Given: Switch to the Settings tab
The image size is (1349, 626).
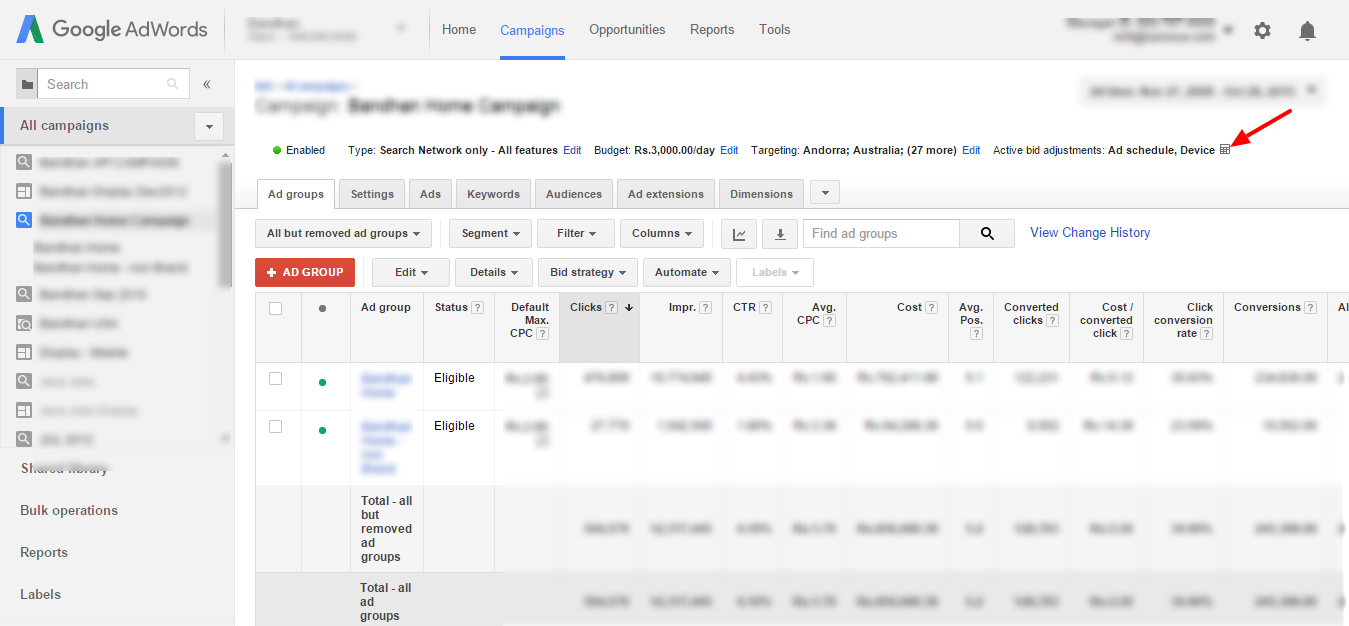Looking at the screenshot, I should coord(372,194).
